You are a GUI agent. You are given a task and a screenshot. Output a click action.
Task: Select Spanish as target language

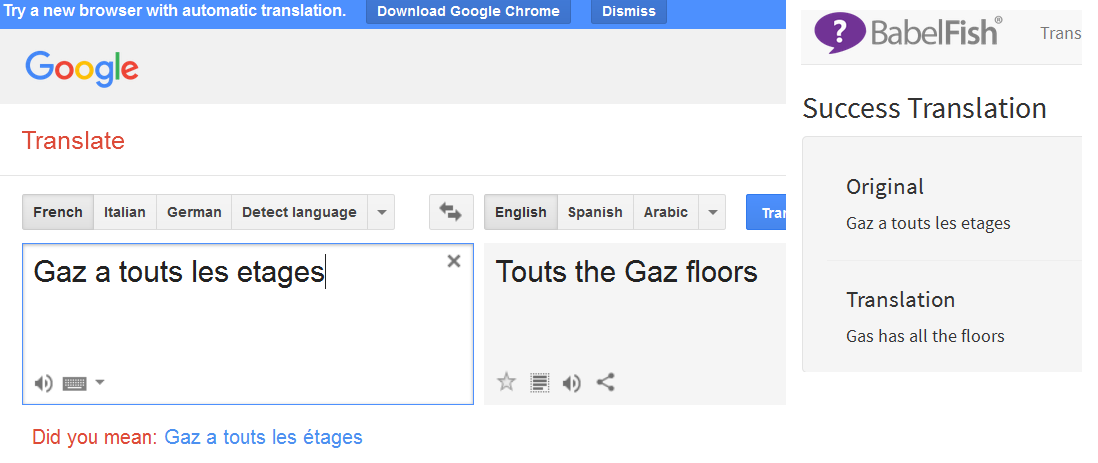coord(595,212)
